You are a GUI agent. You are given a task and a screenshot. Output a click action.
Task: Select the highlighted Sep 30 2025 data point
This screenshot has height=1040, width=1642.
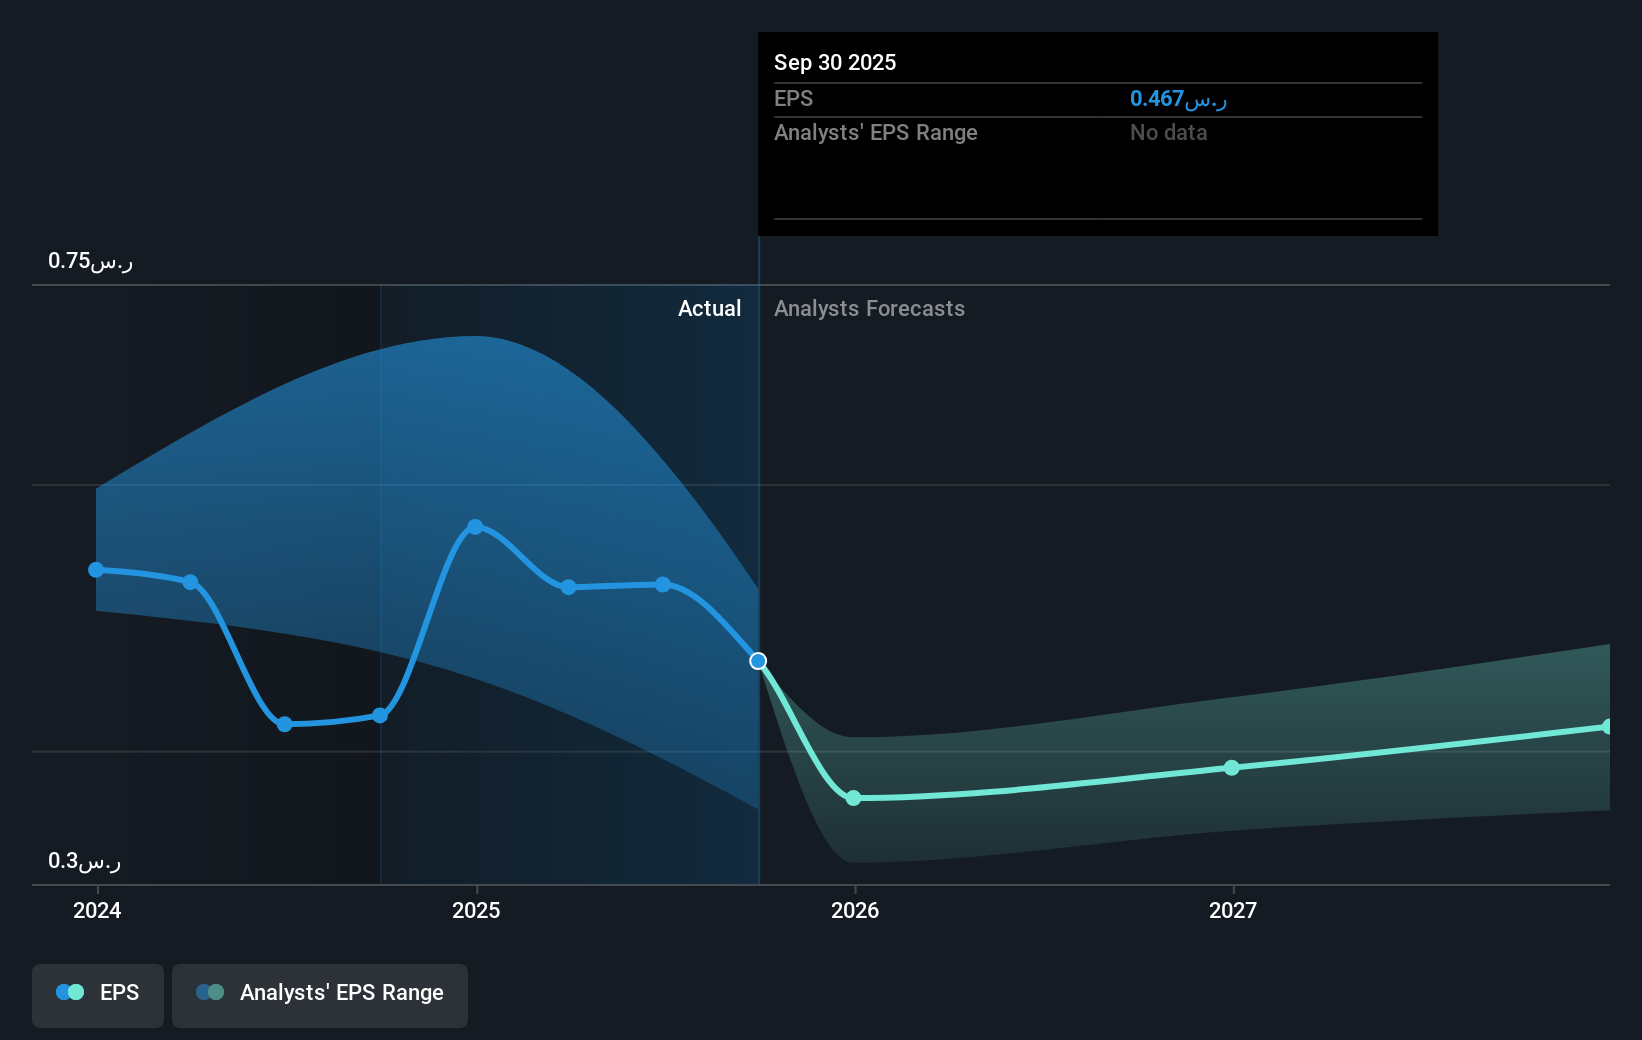pos(757,661)
